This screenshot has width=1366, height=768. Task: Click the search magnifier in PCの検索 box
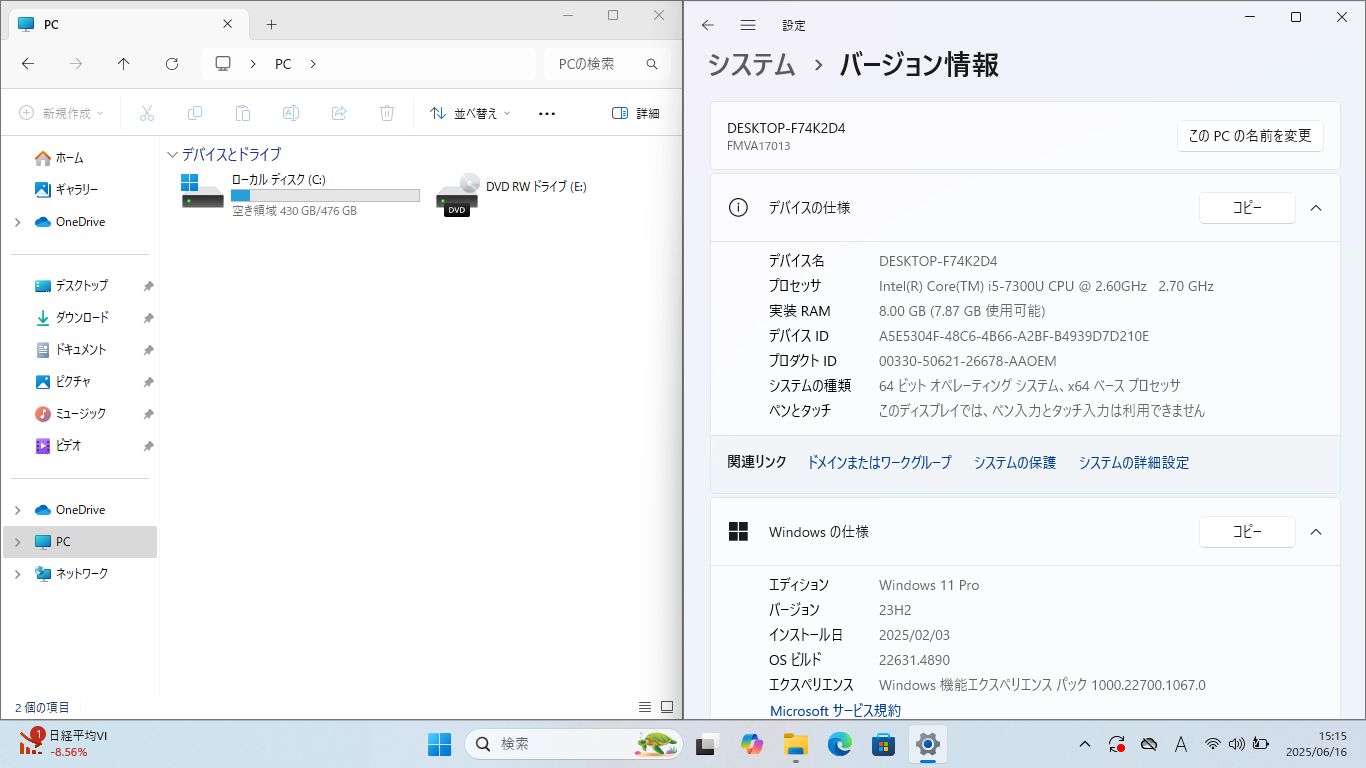tap(652, 64)
